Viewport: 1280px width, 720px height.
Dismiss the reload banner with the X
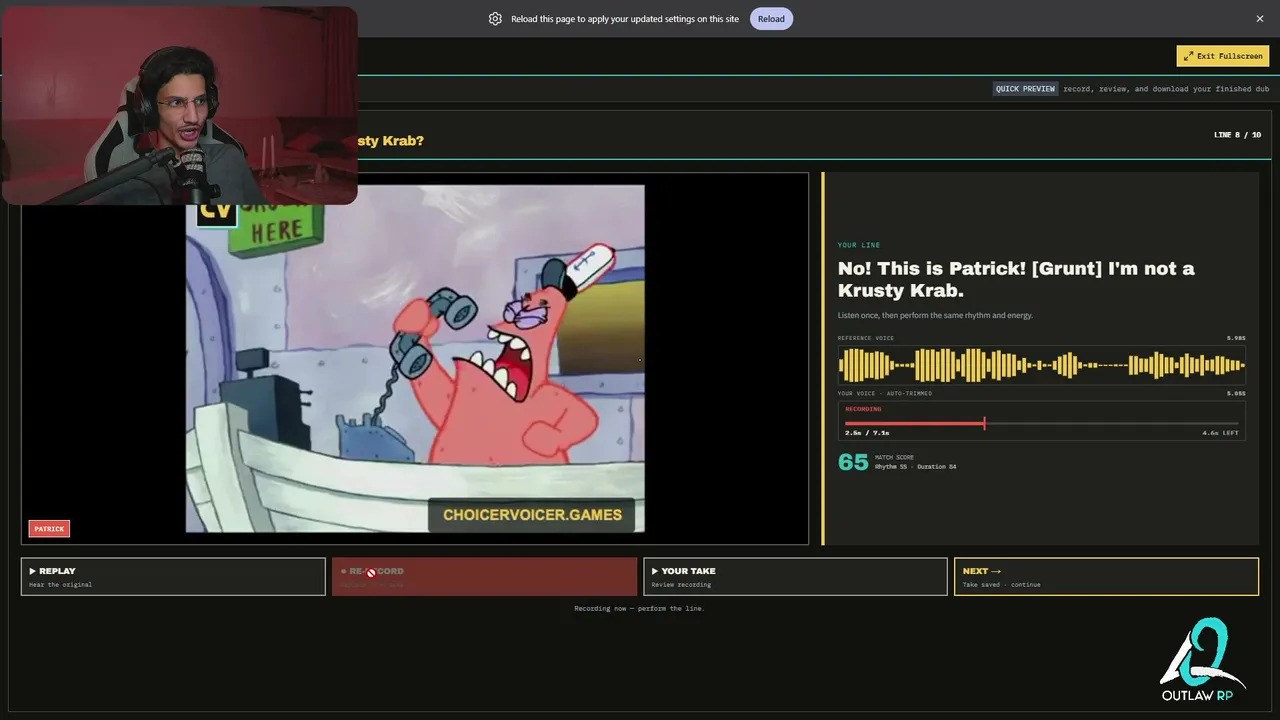pos(1260,19)
